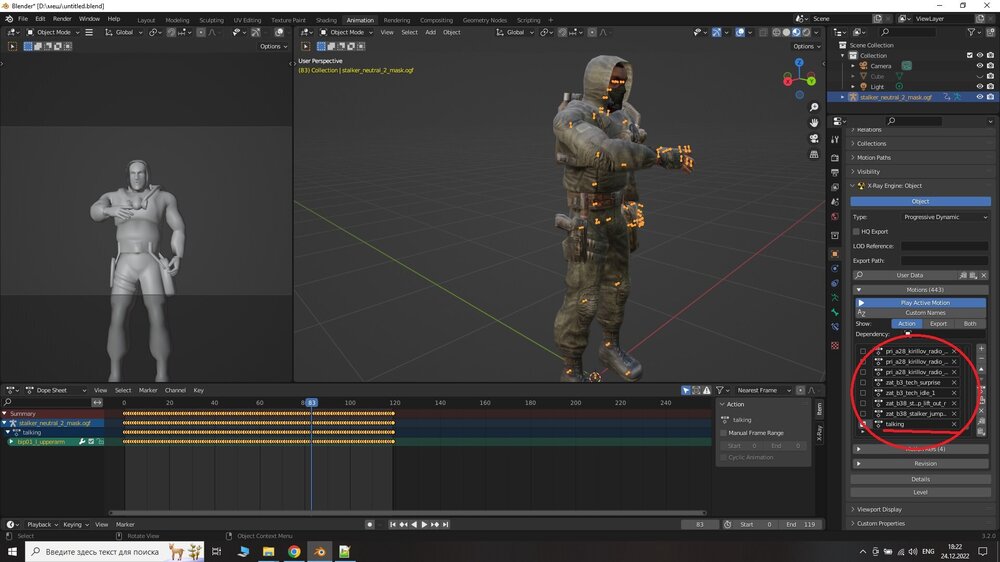Hide the Camera object in viewport
The width and height of the screenshot is (1000, 562).
(x=979, y=66)
